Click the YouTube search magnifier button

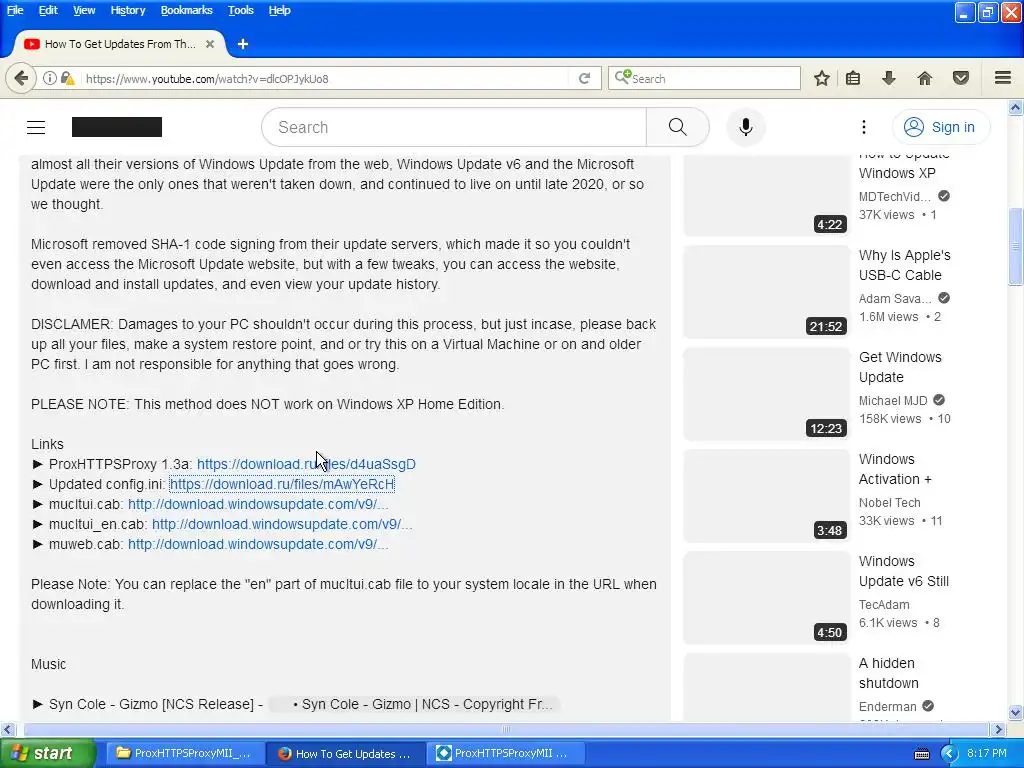[x=678, y=127]
